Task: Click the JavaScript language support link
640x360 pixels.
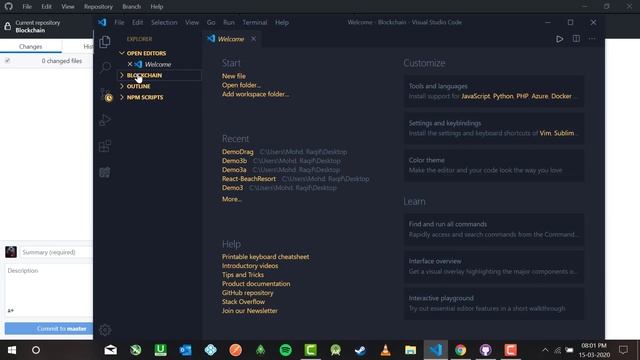Action: click(476, 96)
